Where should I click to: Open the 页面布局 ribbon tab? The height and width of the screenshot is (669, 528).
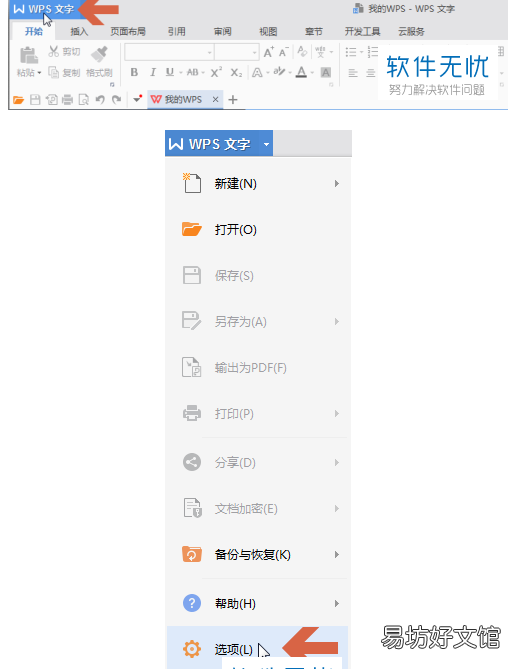[128, 31]
